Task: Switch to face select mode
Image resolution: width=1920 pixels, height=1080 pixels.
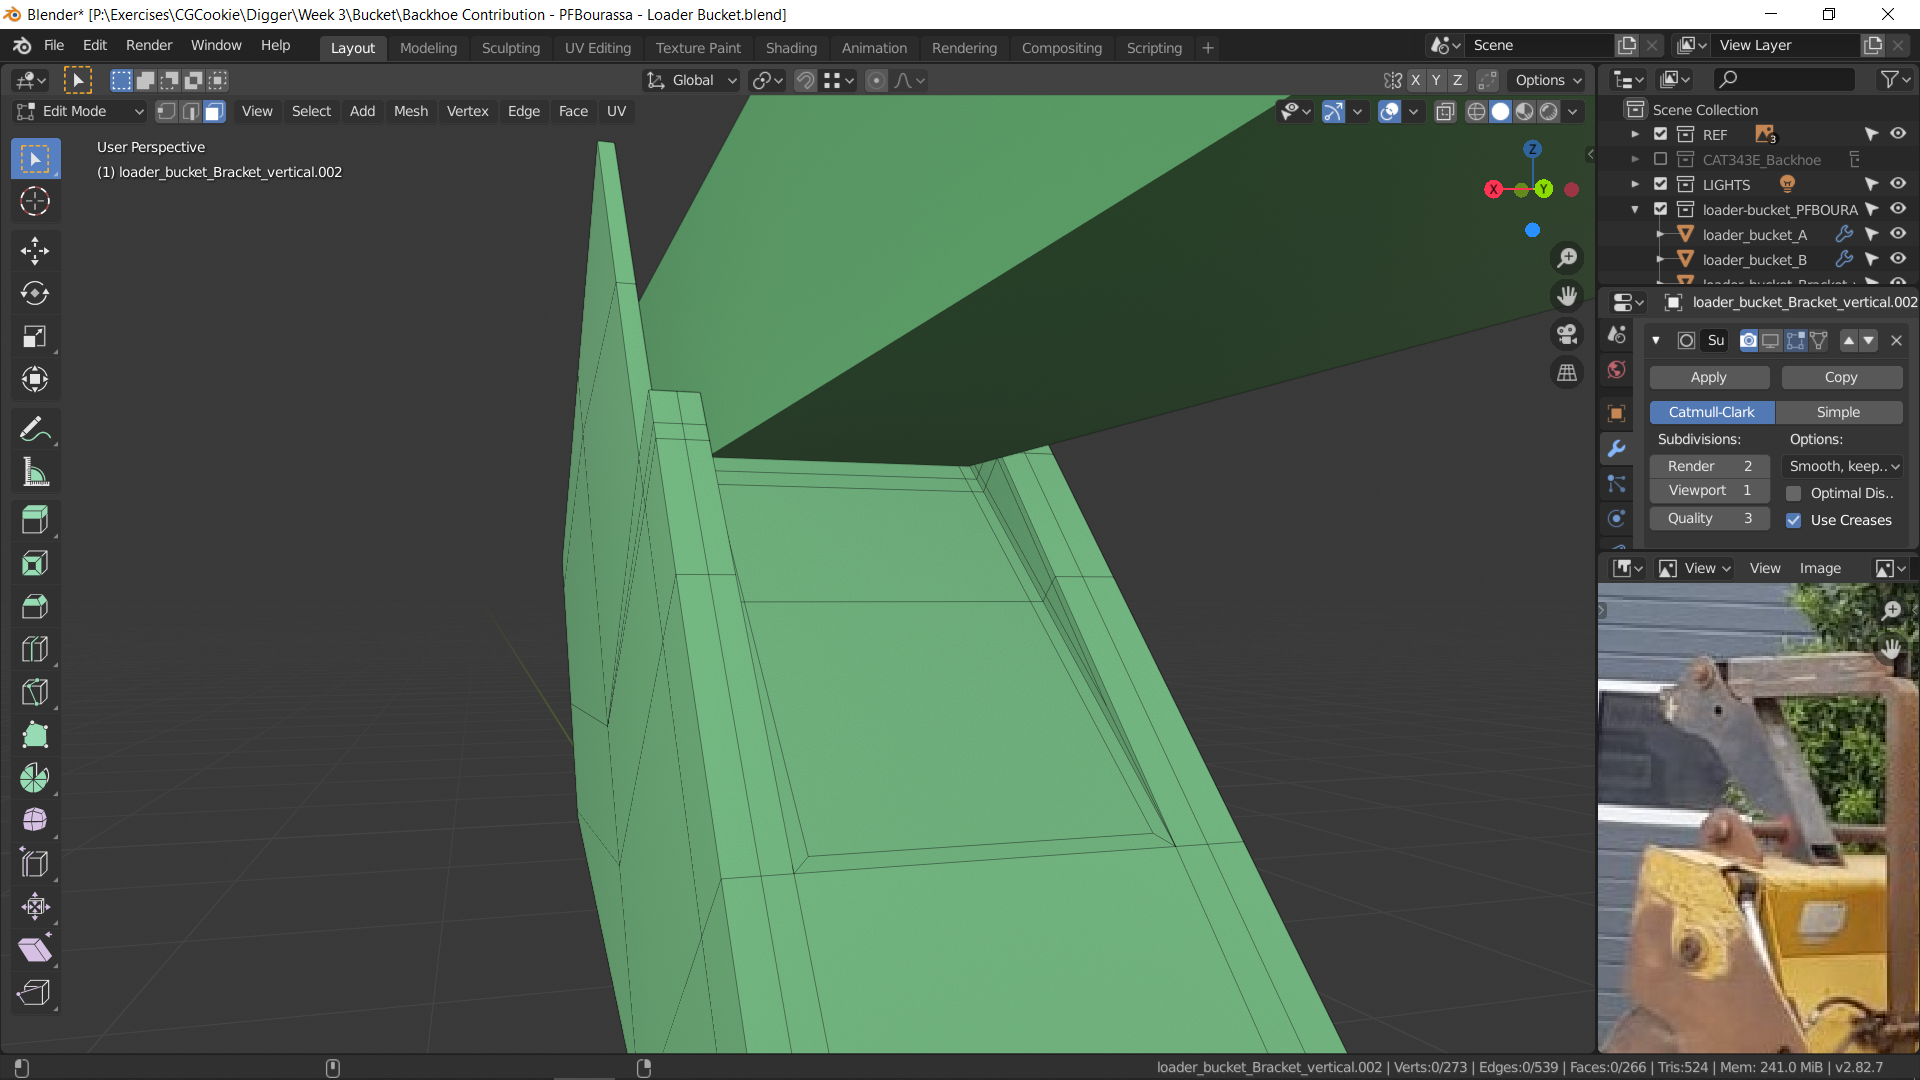Action: pyautogui.click(x=214, y=111)
